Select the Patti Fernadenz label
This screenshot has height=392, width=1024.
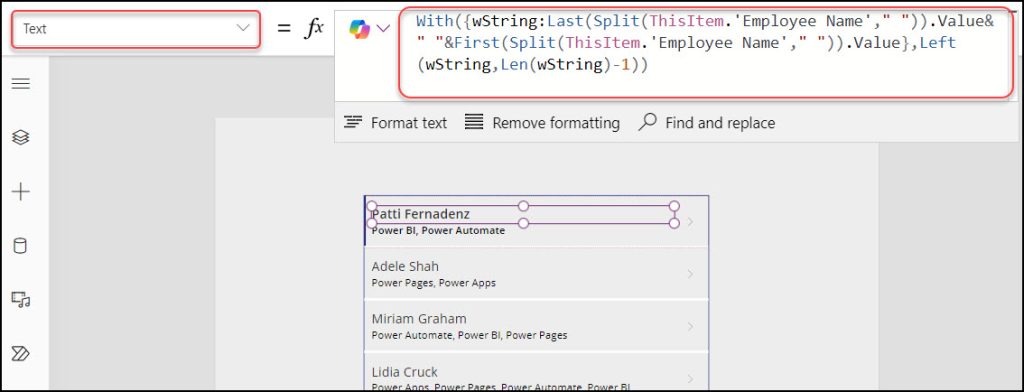(421, 214)
